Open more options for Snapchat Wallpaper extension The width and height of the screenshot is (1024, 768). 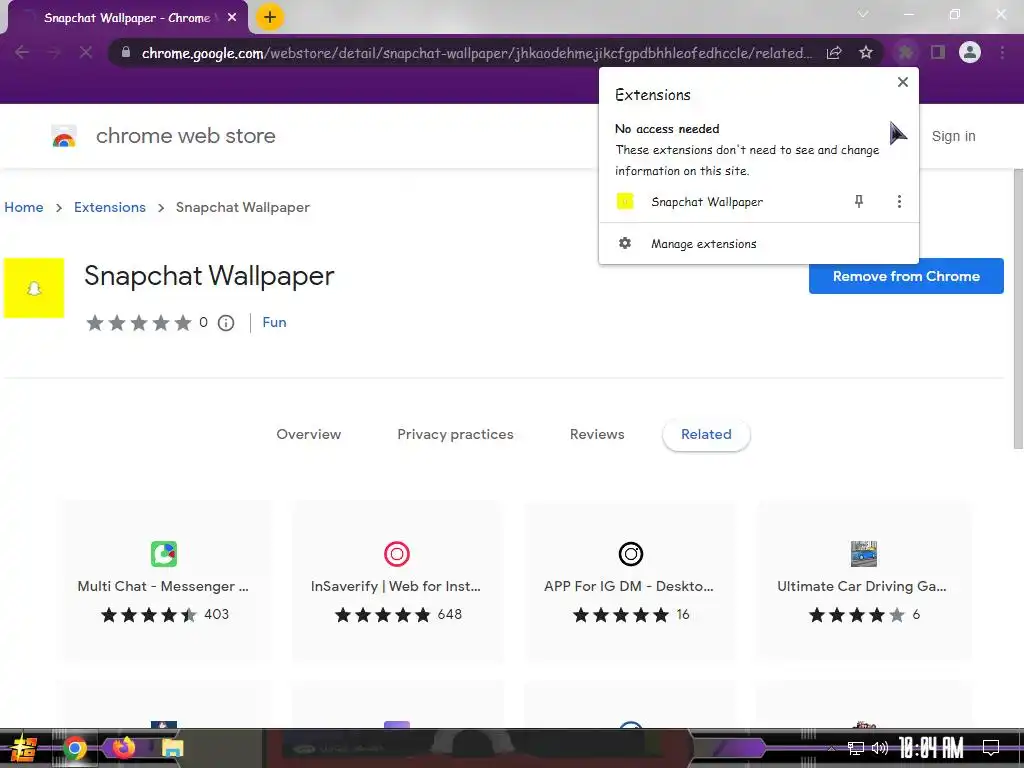click(x=899, y=201)
